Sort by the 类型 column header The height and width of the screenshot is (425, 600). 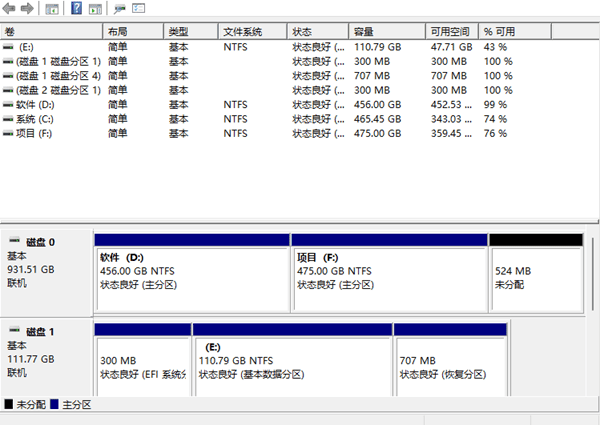click(x=191, y=31)
